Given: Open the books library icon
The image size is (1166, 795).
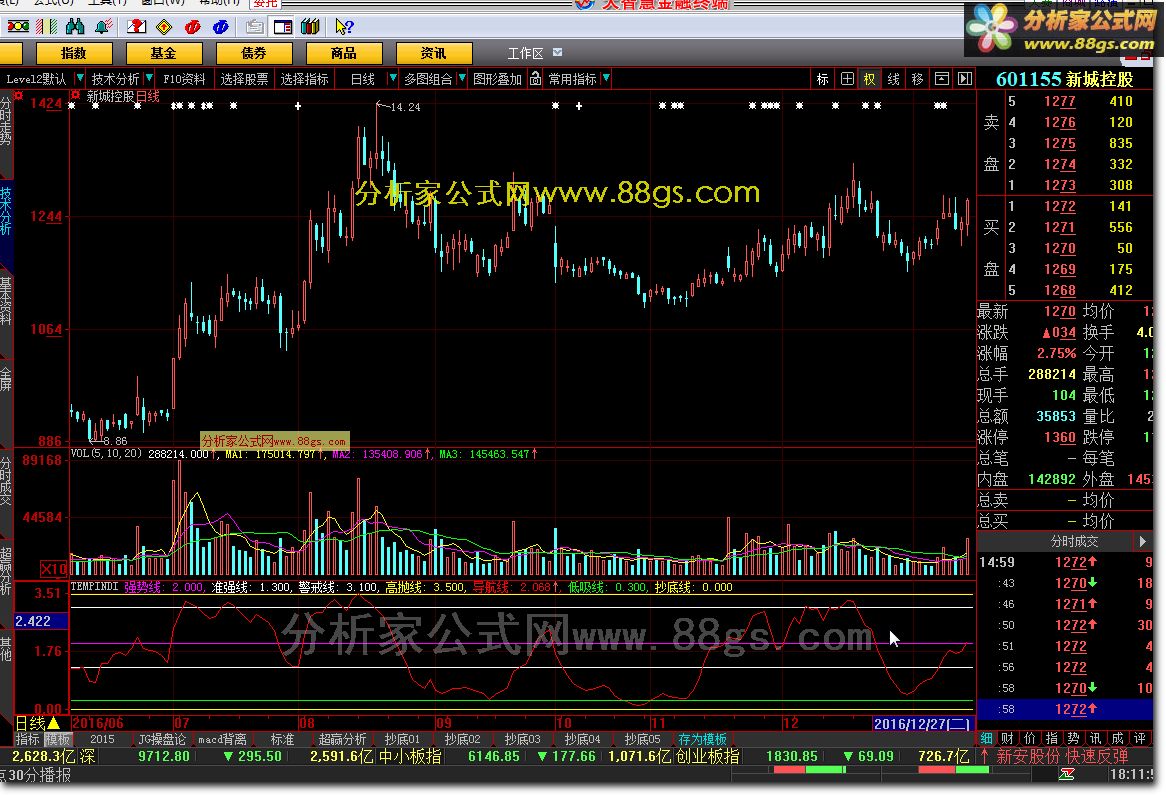Looking at the screenshot, I should [310, 28].
